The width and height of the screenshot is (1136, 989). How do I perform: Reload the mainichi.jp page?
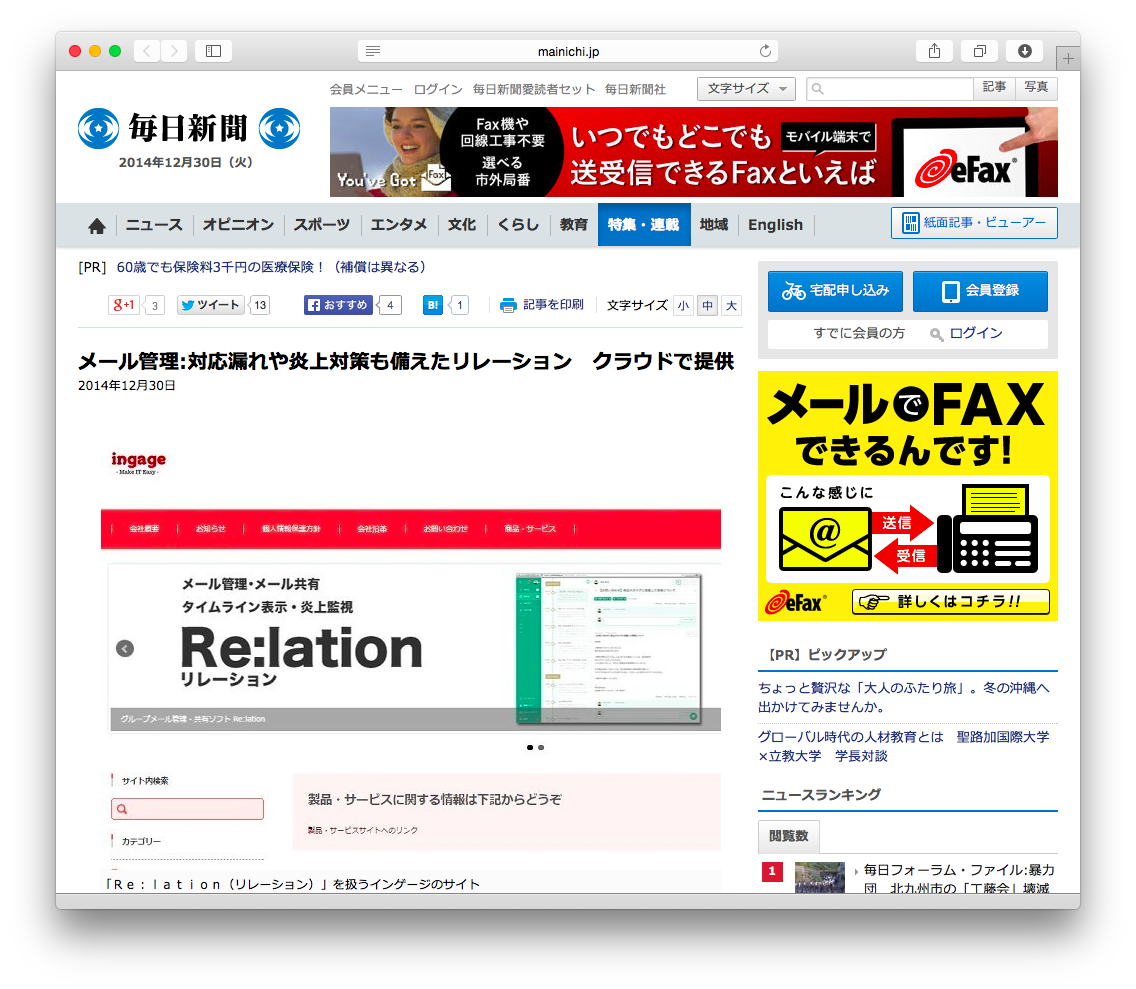coord(765,51)
